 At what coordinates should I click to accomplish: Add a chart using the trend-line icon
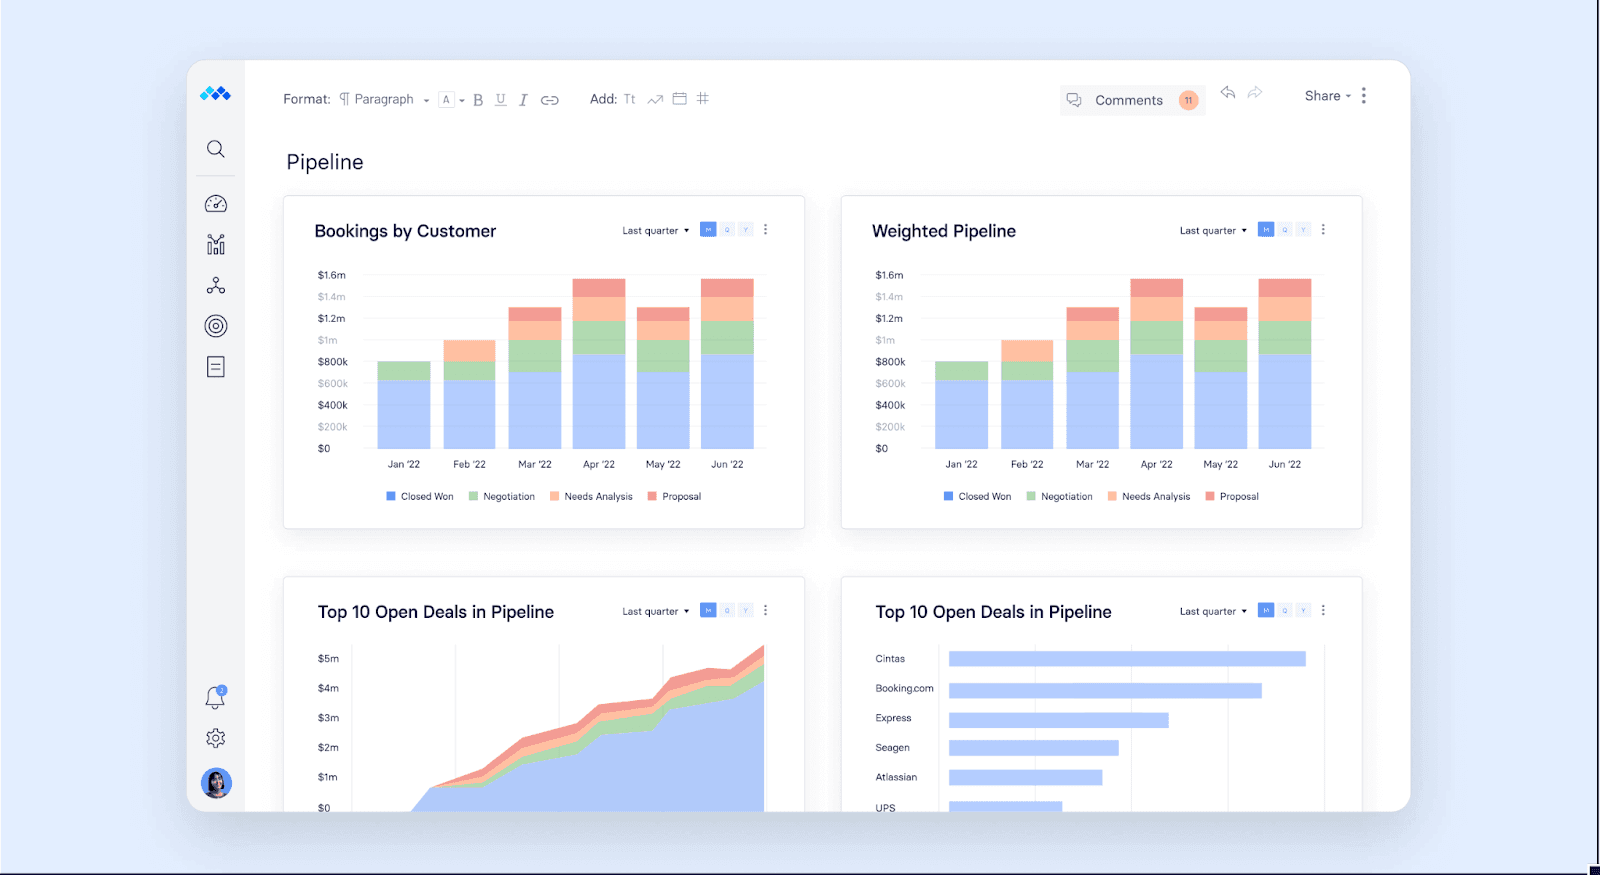655,99
